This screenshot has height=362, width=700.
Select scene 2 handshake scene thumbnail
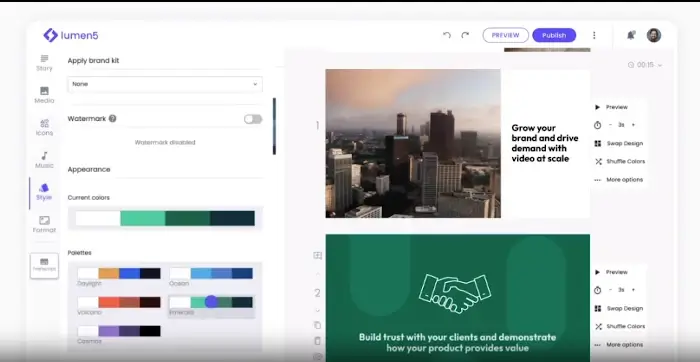point(458,298)
